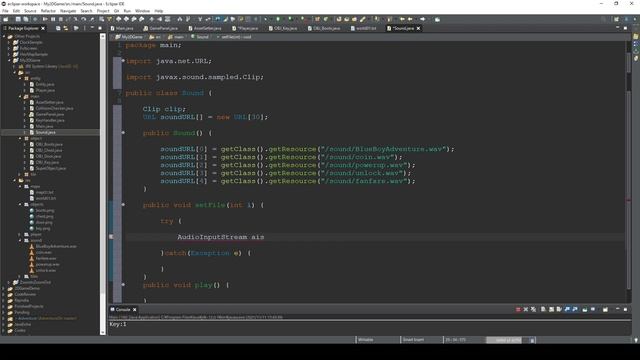Screen dimensions: 640x360
Task: Select the chest.png file
Action: 41,216
